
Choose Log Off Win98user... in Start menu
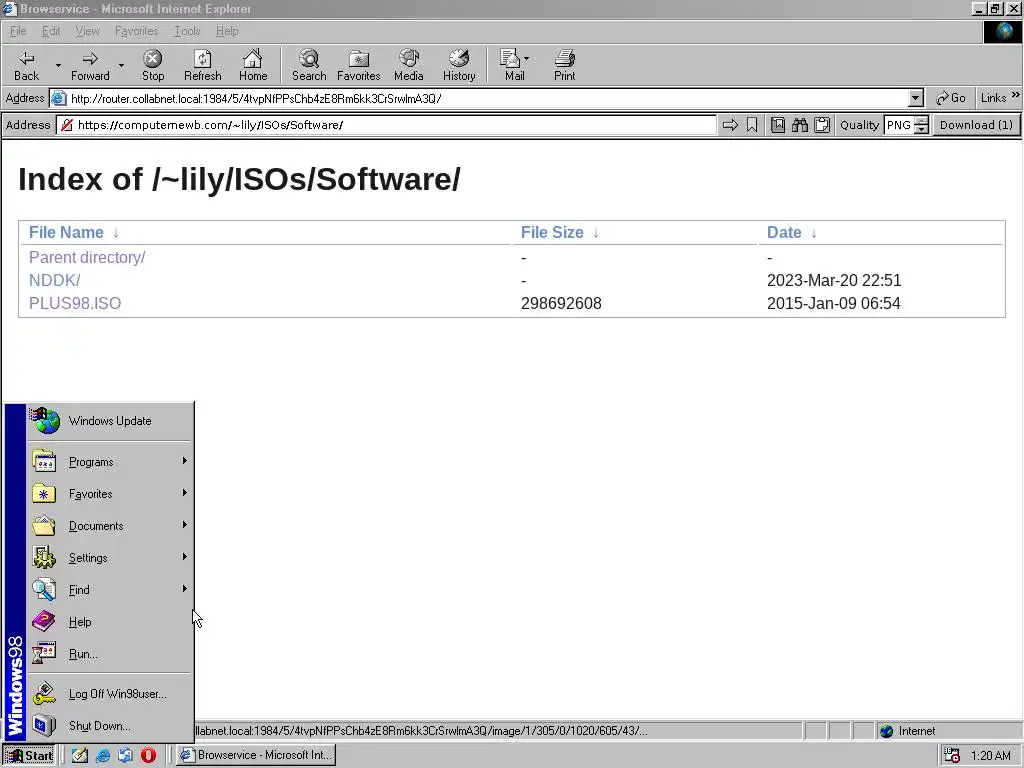tap(110, 694)
